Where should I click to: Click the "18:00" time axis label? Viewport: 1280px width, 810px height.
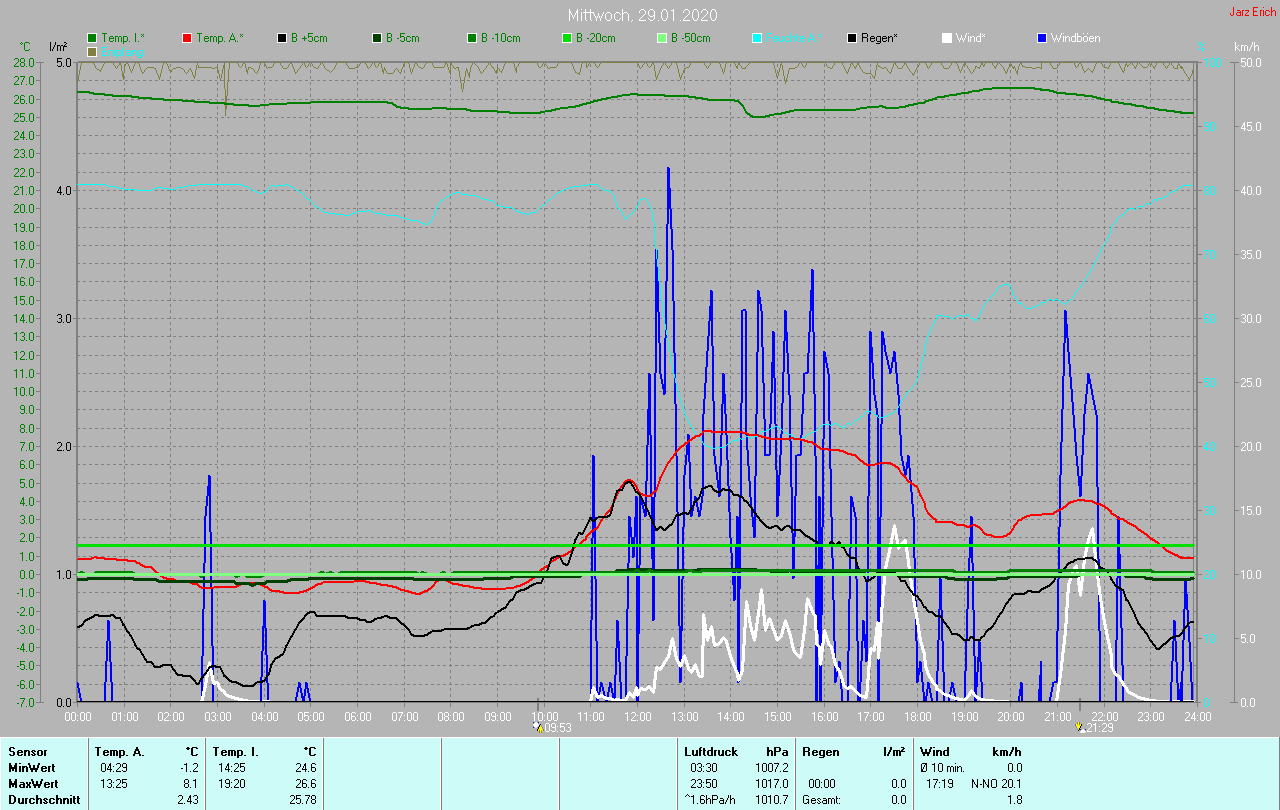click(x=918, y=717)
